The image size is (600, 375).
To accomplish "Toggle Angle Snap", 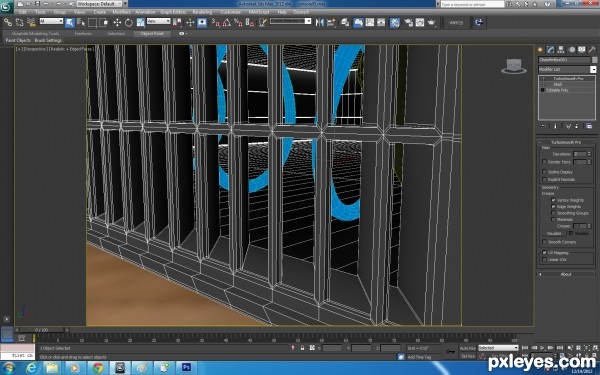I will (x=227, y=23).
